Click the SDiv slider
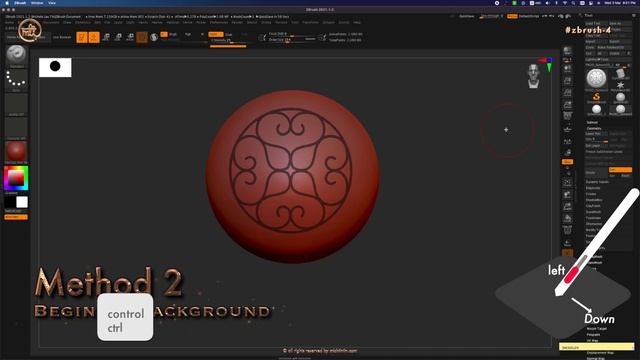640x360 pixels. (597, 139)
